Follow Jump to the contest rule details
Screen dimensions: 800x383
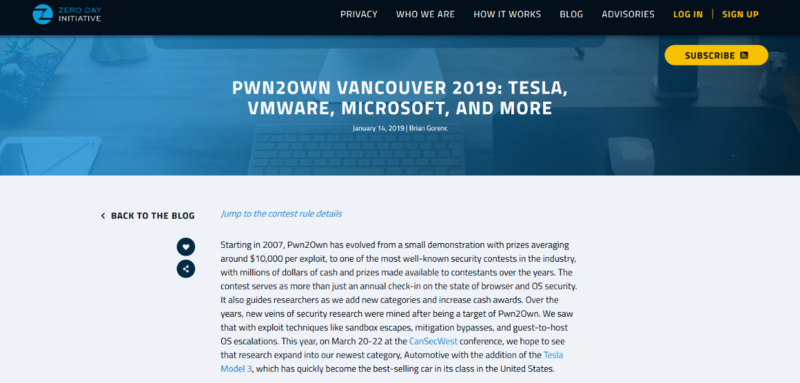pyautogui.click(x=281, y=214)
